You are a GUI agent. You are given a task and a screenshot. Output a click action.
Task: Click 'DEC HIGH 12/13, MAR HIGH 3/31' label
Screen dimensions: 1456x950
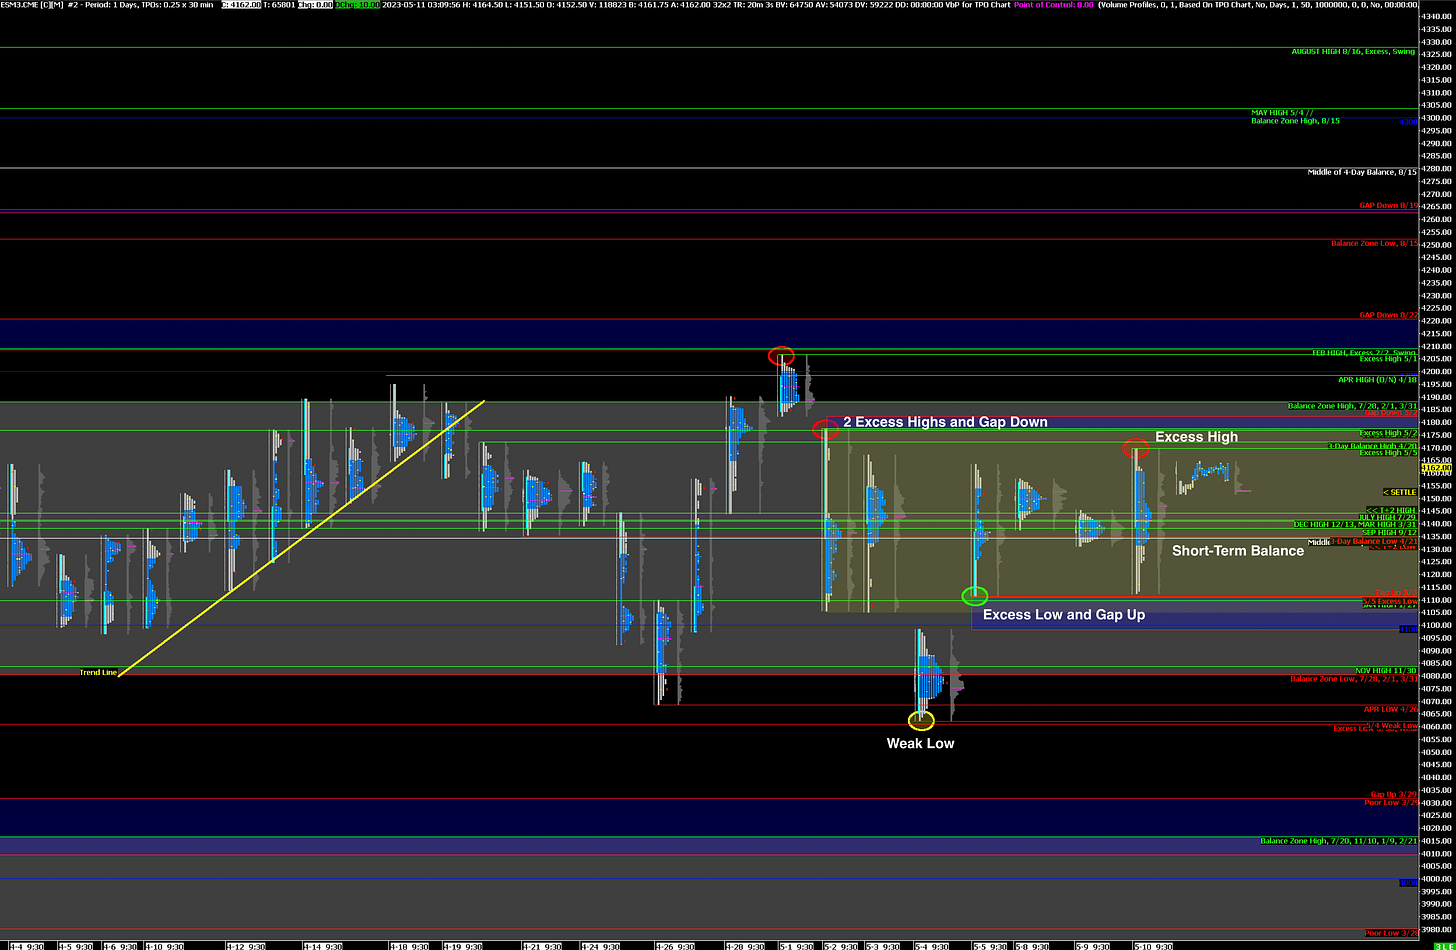click(1355, 524)
